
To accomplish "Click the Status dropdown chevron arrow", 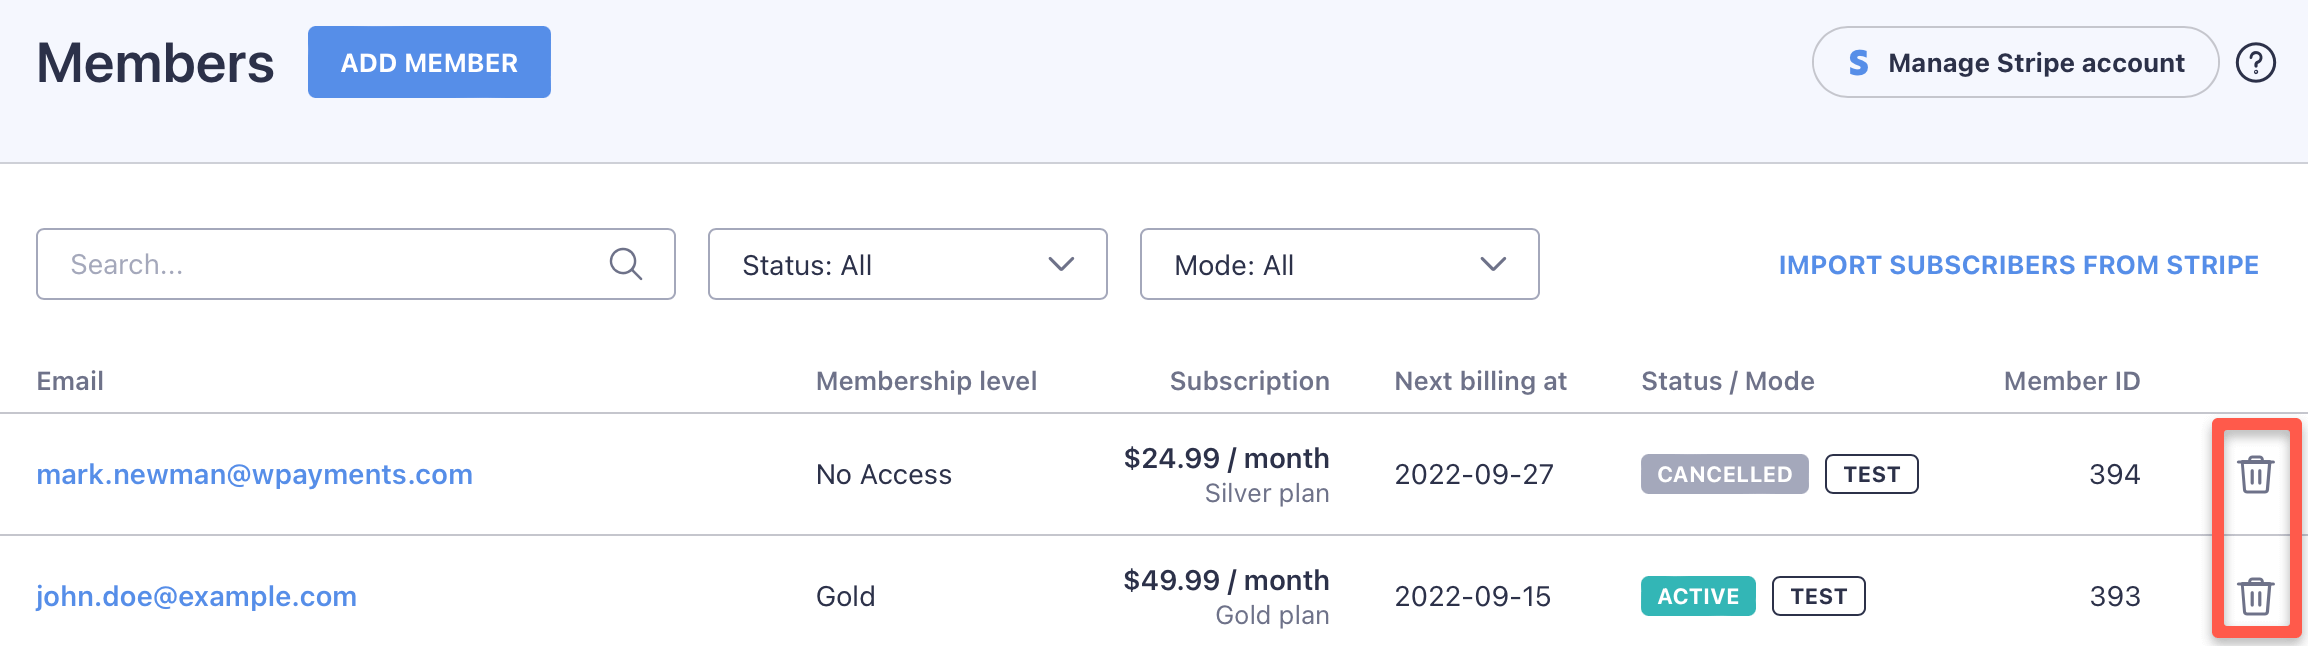I will [1061, 264].
